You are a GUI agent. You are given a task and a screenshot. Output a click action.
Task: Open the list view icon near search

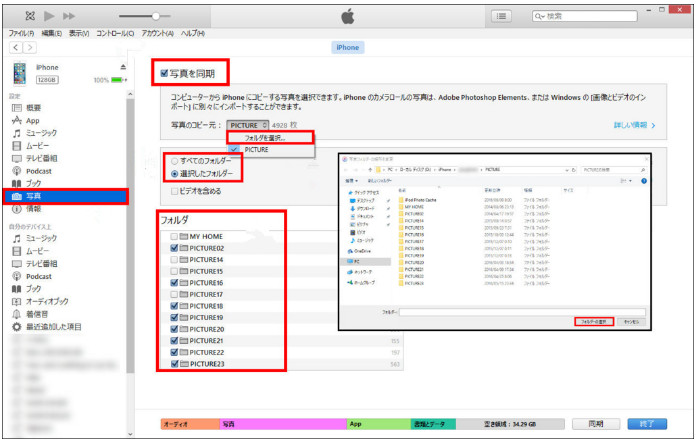click(501, 16)
